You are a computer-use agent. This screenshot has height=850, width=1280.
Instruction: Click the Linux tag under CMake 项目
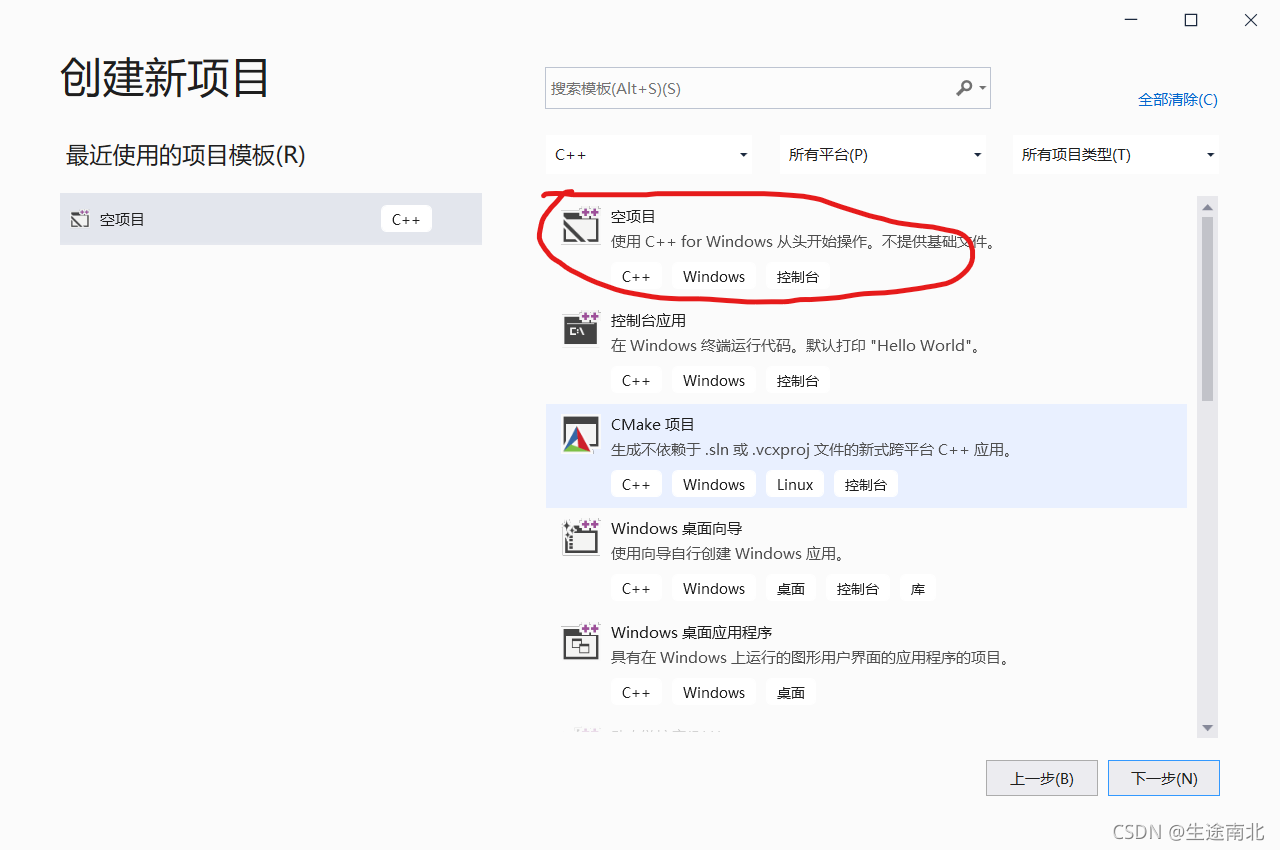pyautogui.click(x=795, y=484)
